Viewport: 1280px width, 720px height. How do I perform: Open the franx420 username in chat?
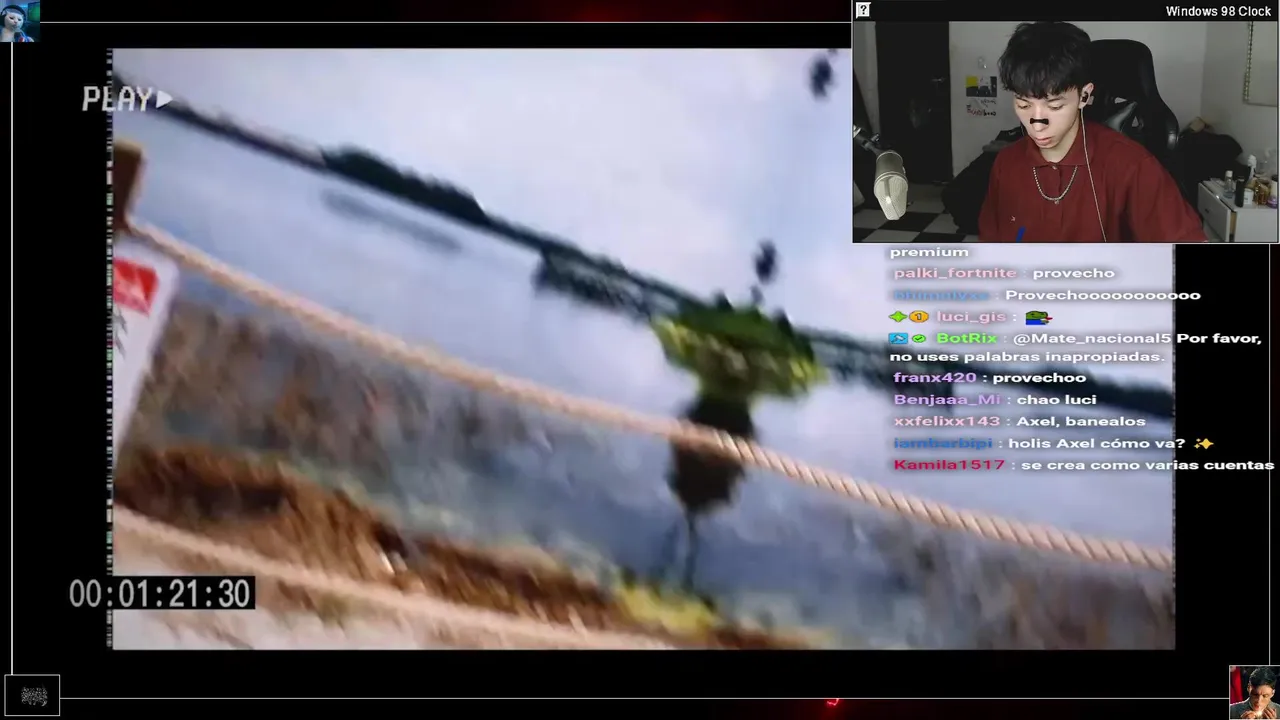coord(935,377)
